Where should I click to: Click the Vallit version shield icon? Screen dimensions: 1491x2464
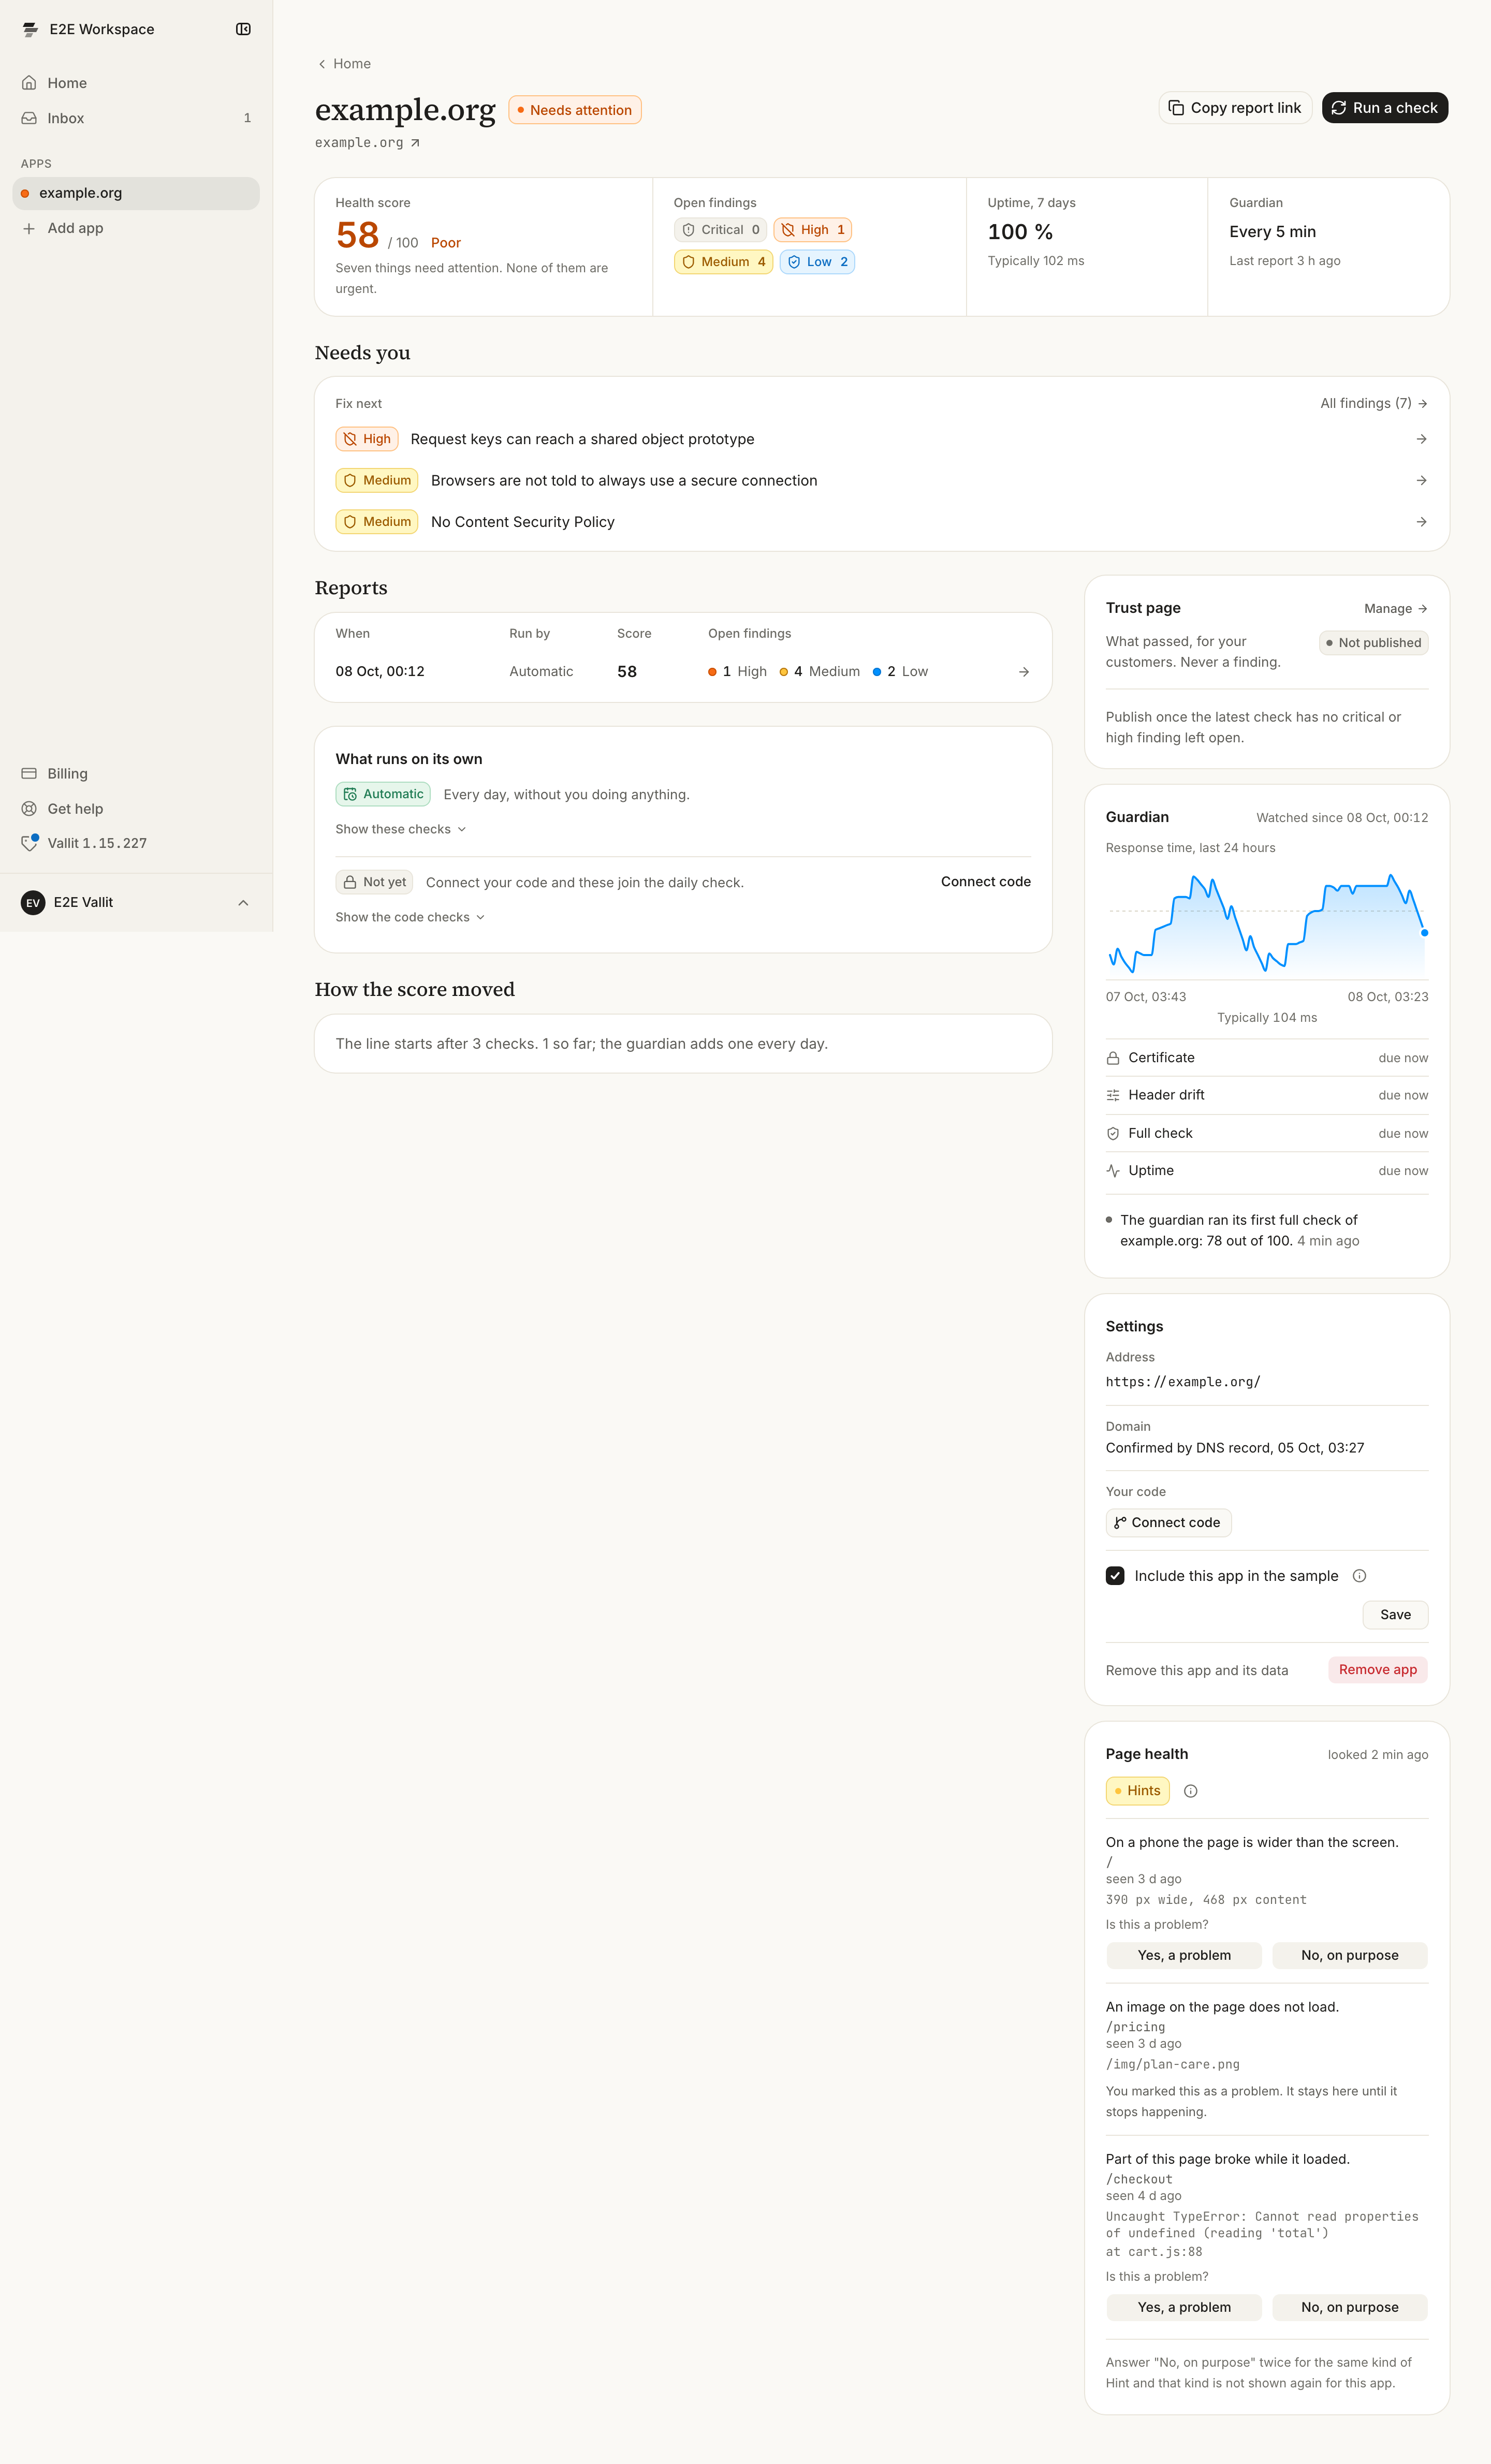click(x=29, y=843)
